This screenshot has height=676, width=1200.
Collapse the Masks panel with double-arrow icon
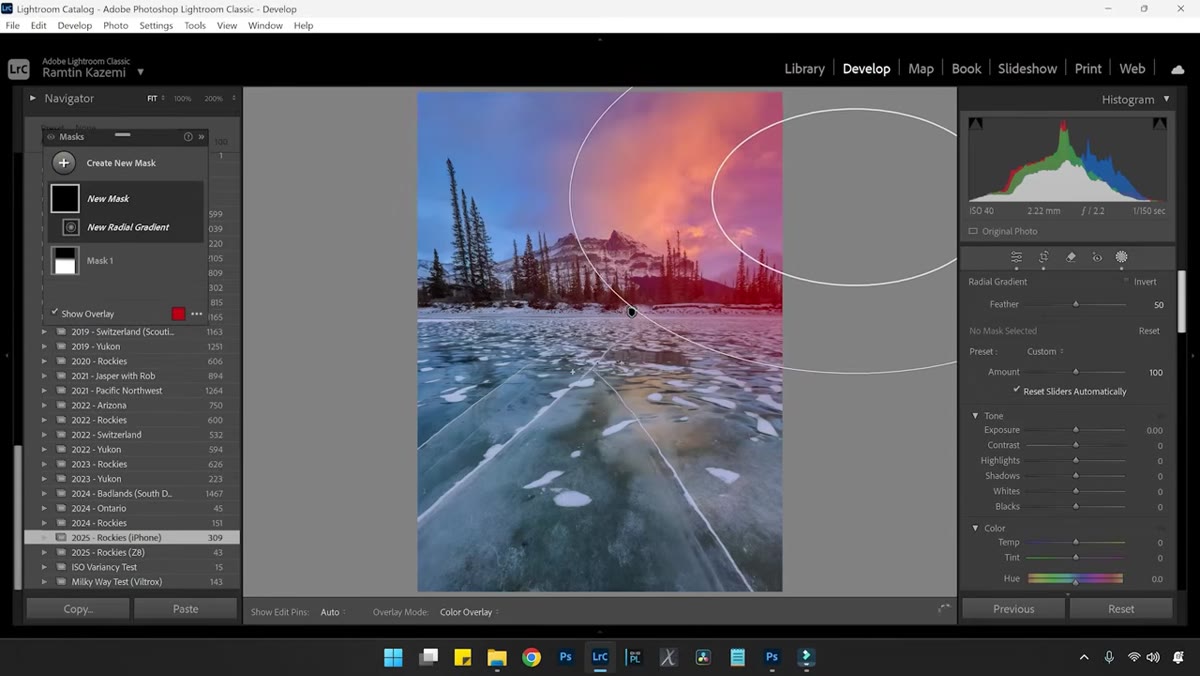[201, 137]
